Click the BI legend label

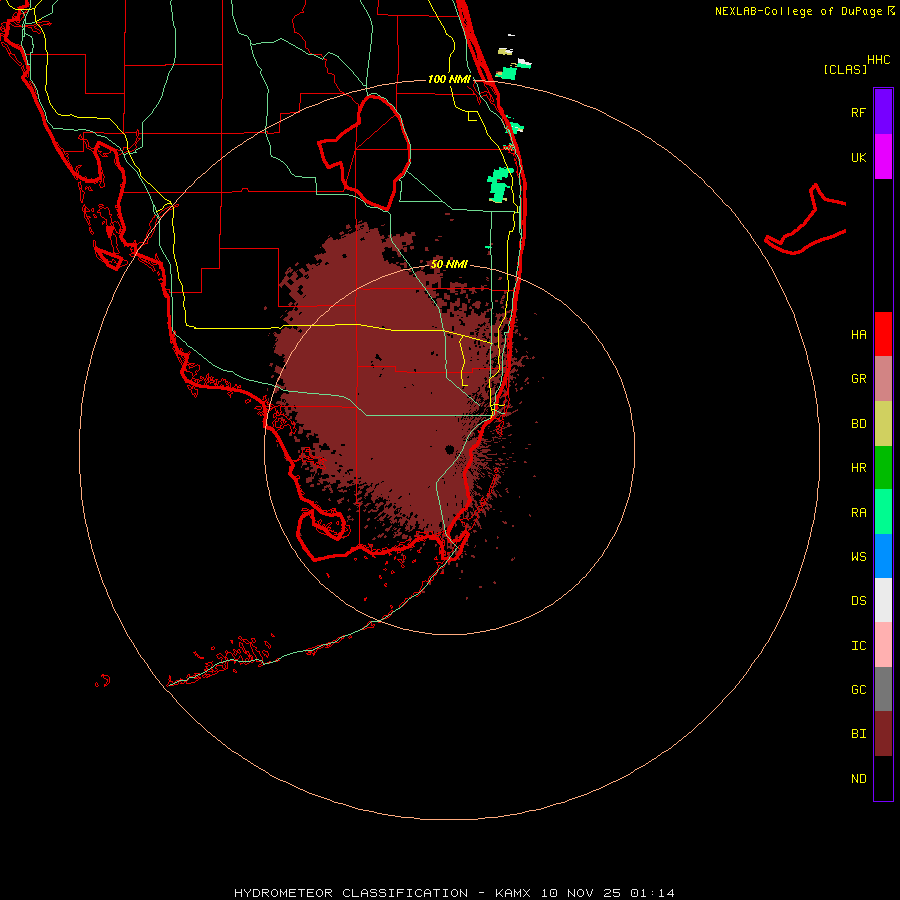pos(858,734)
